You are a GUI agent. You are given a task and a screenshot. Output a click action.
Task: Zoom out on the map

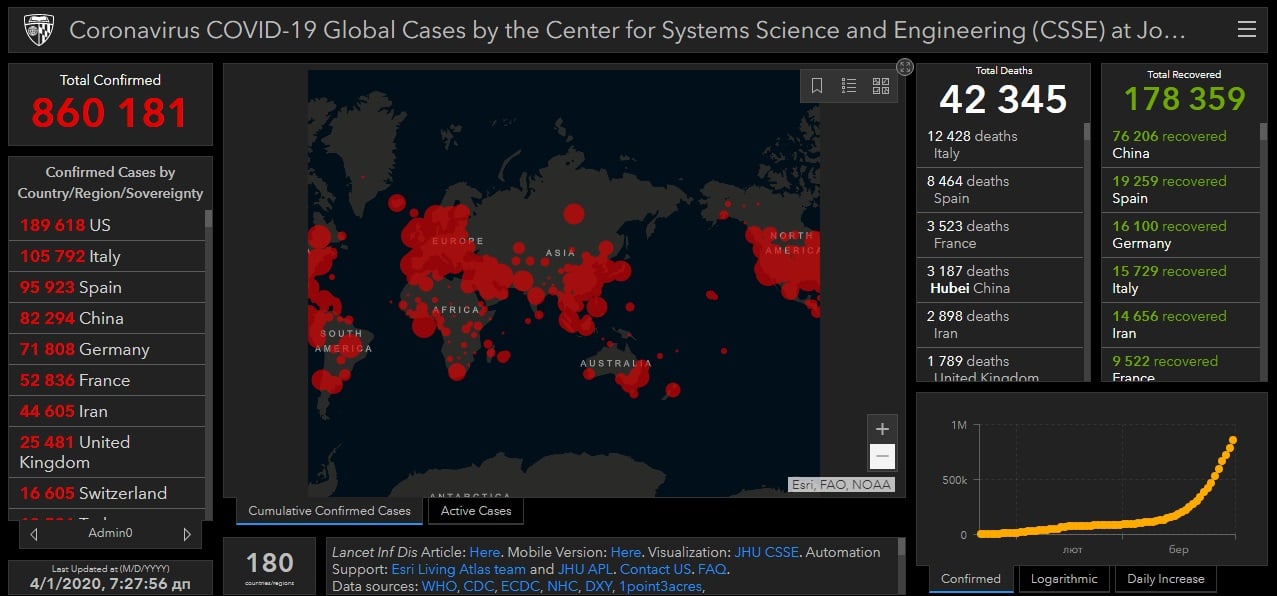click(x=882, y=457)
